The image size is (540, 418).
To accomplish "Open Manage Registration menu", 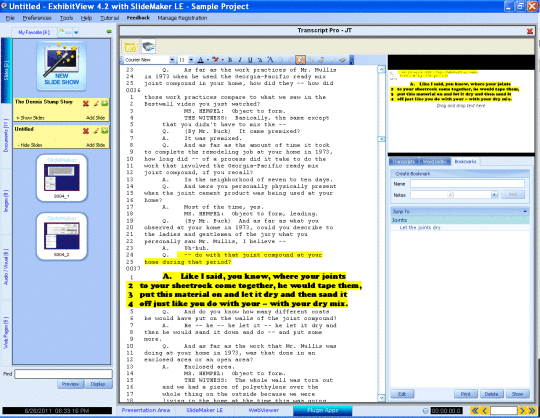I will click(x=182, y=18).
